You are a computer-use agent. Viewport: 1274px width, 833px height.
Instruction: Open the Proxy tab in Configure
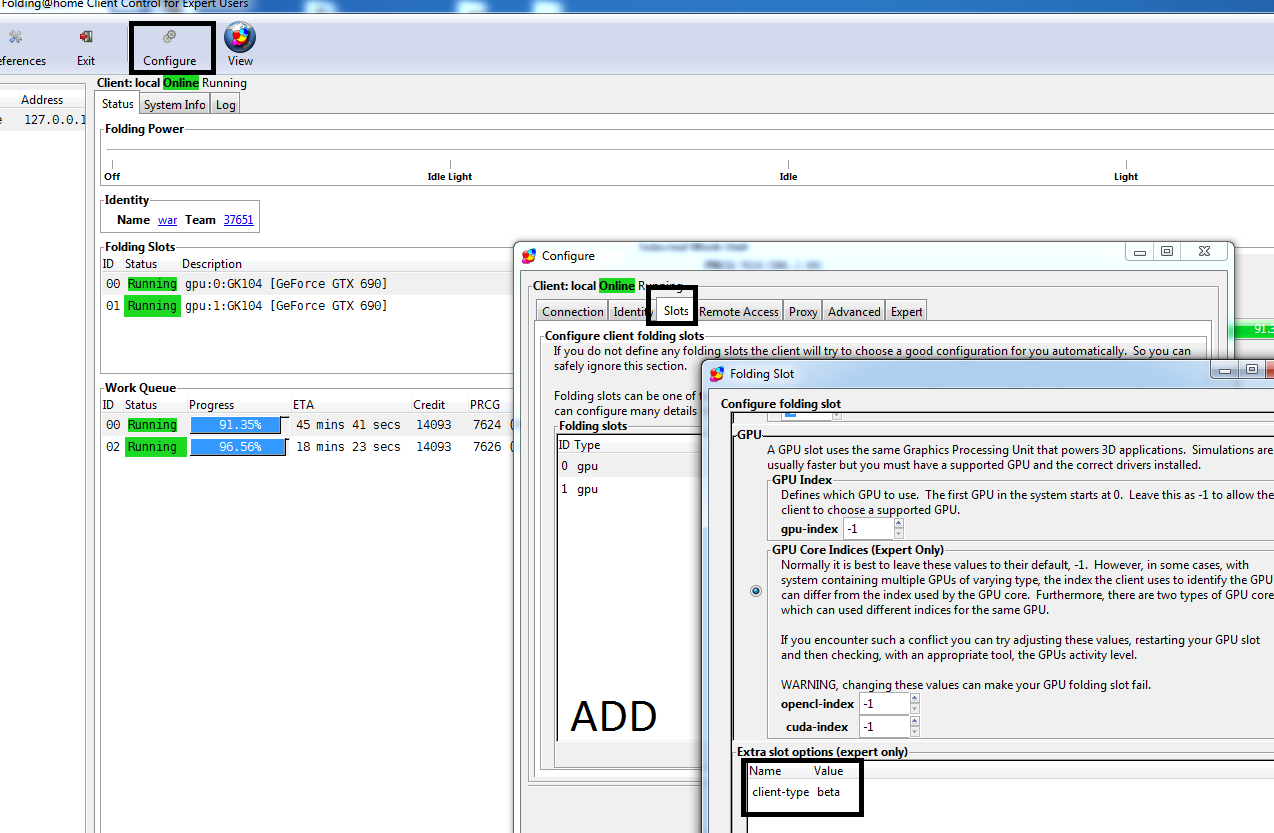[803, 312]
